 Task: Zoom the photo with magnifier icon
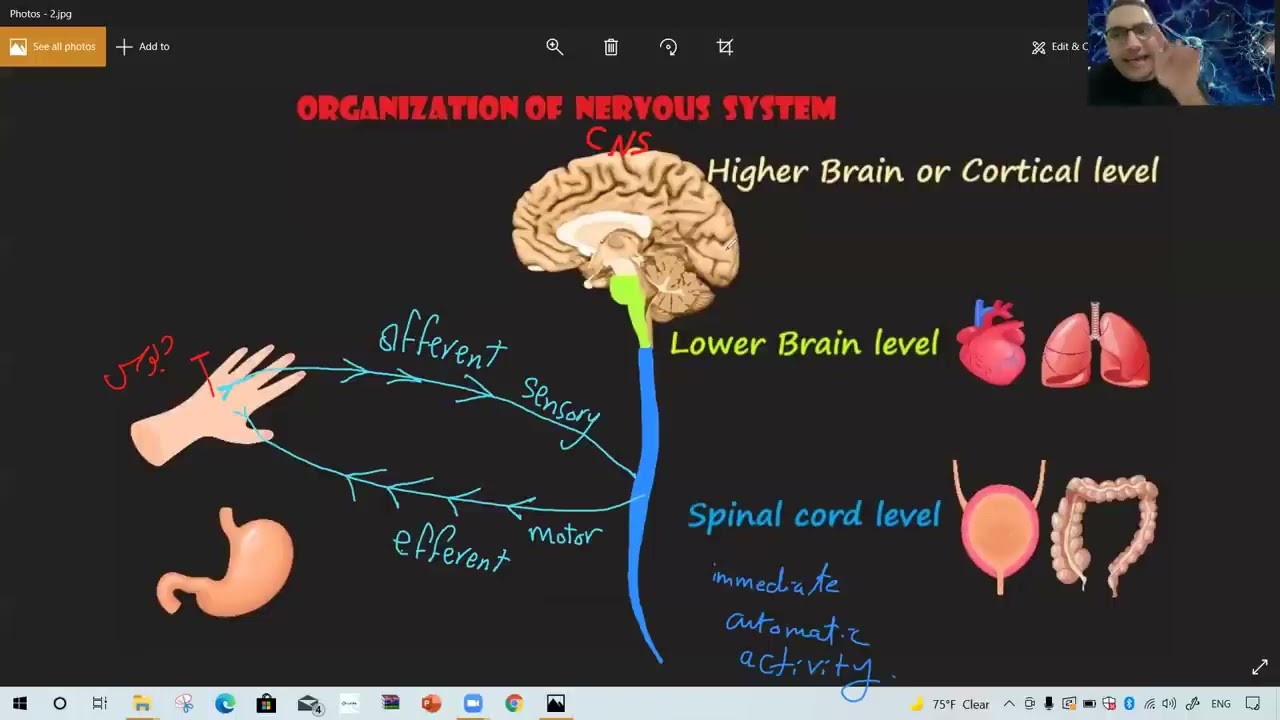[555, 47]
